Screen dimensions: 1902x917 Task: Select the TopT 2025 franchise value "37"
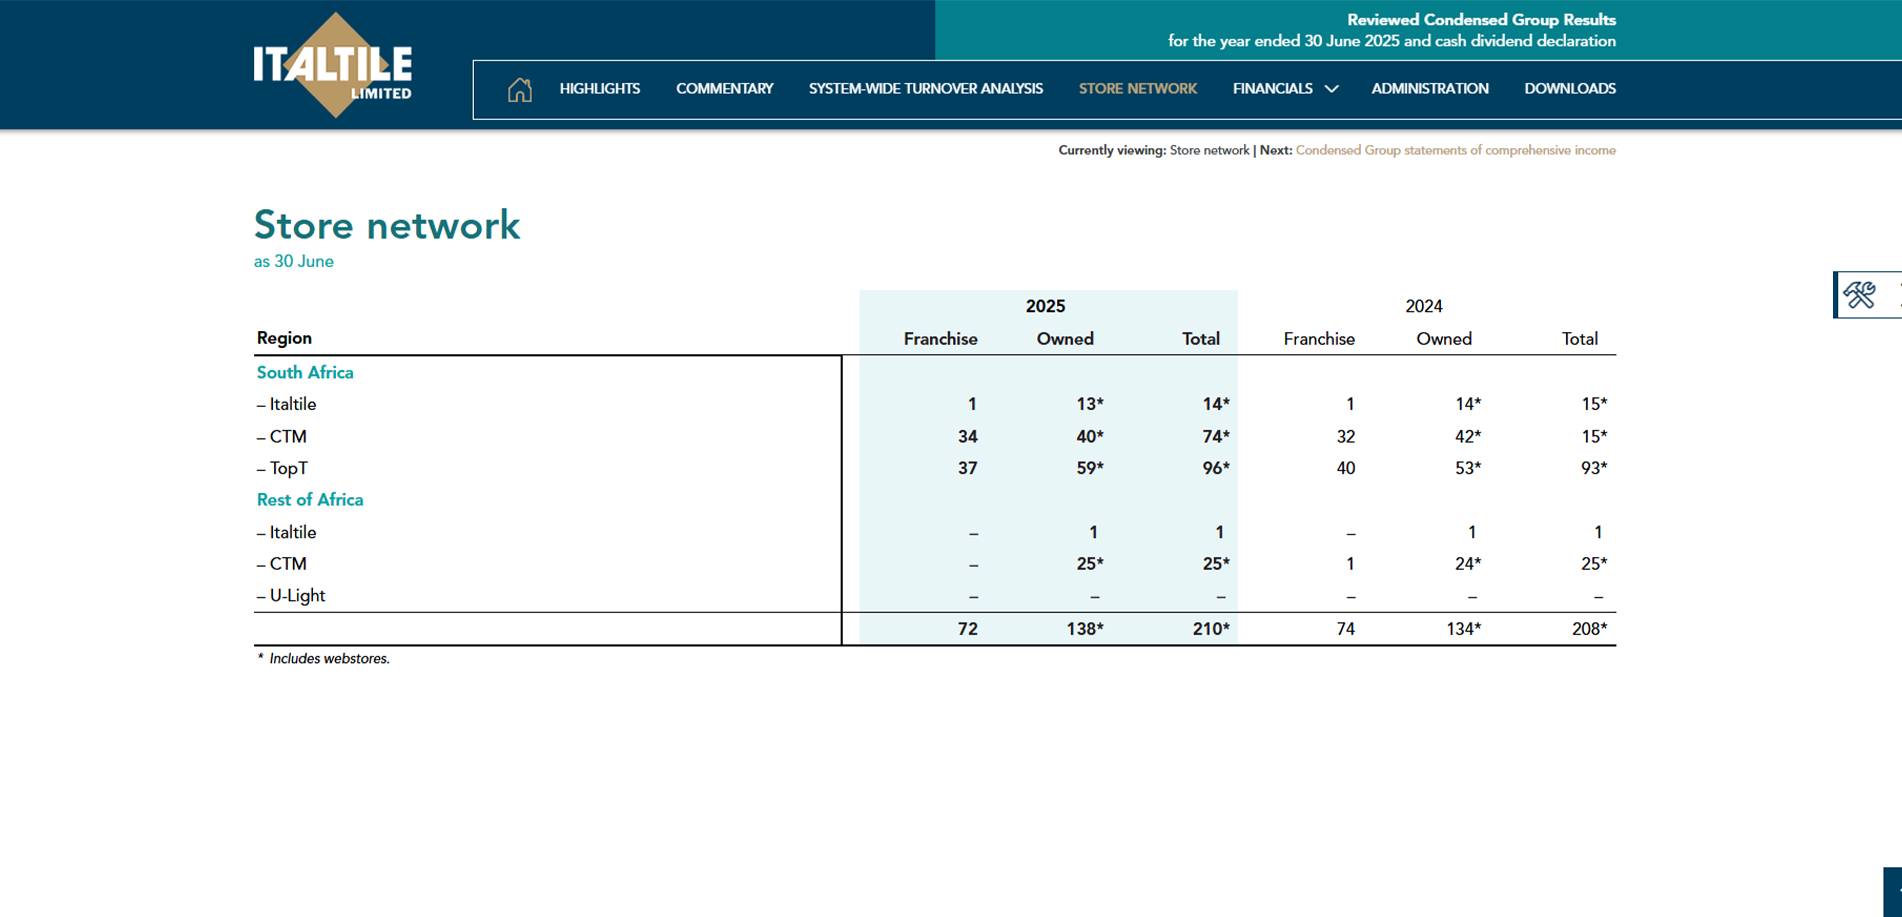[x=967, y=468]
